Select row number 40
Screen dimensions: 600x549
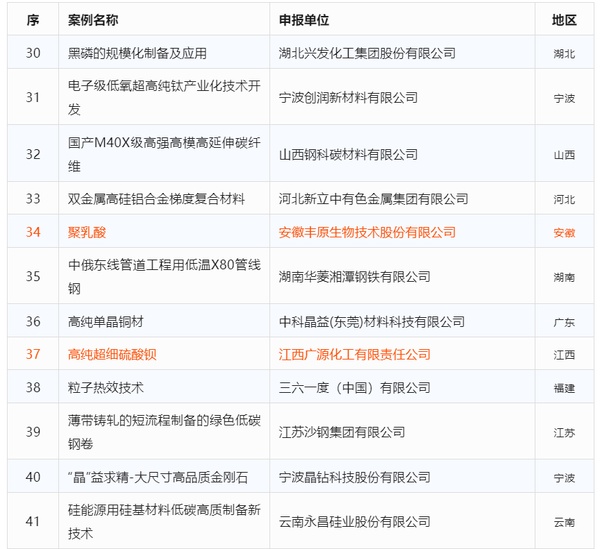coord(33,477)
